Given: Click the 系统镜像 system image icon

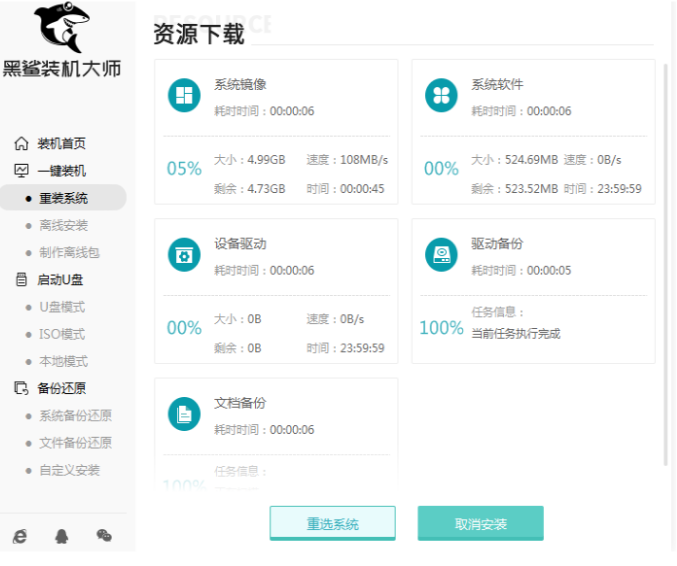Looking at the screenshot, I should [184, 96].
